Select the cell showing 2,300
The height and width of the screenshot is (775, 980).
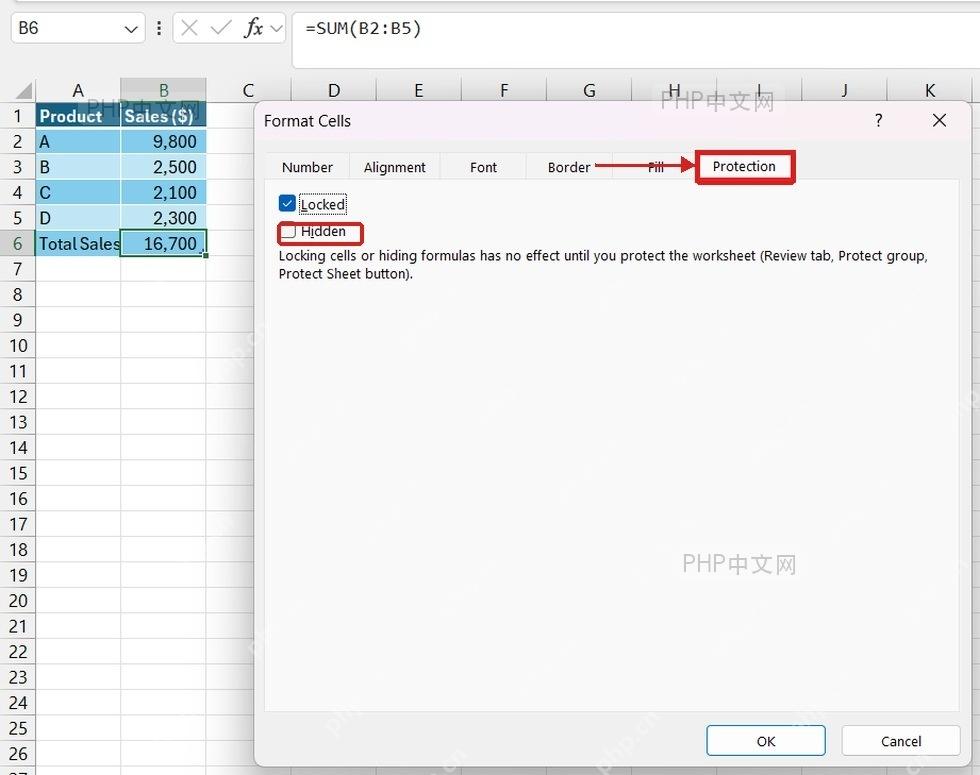coord(163,218)
